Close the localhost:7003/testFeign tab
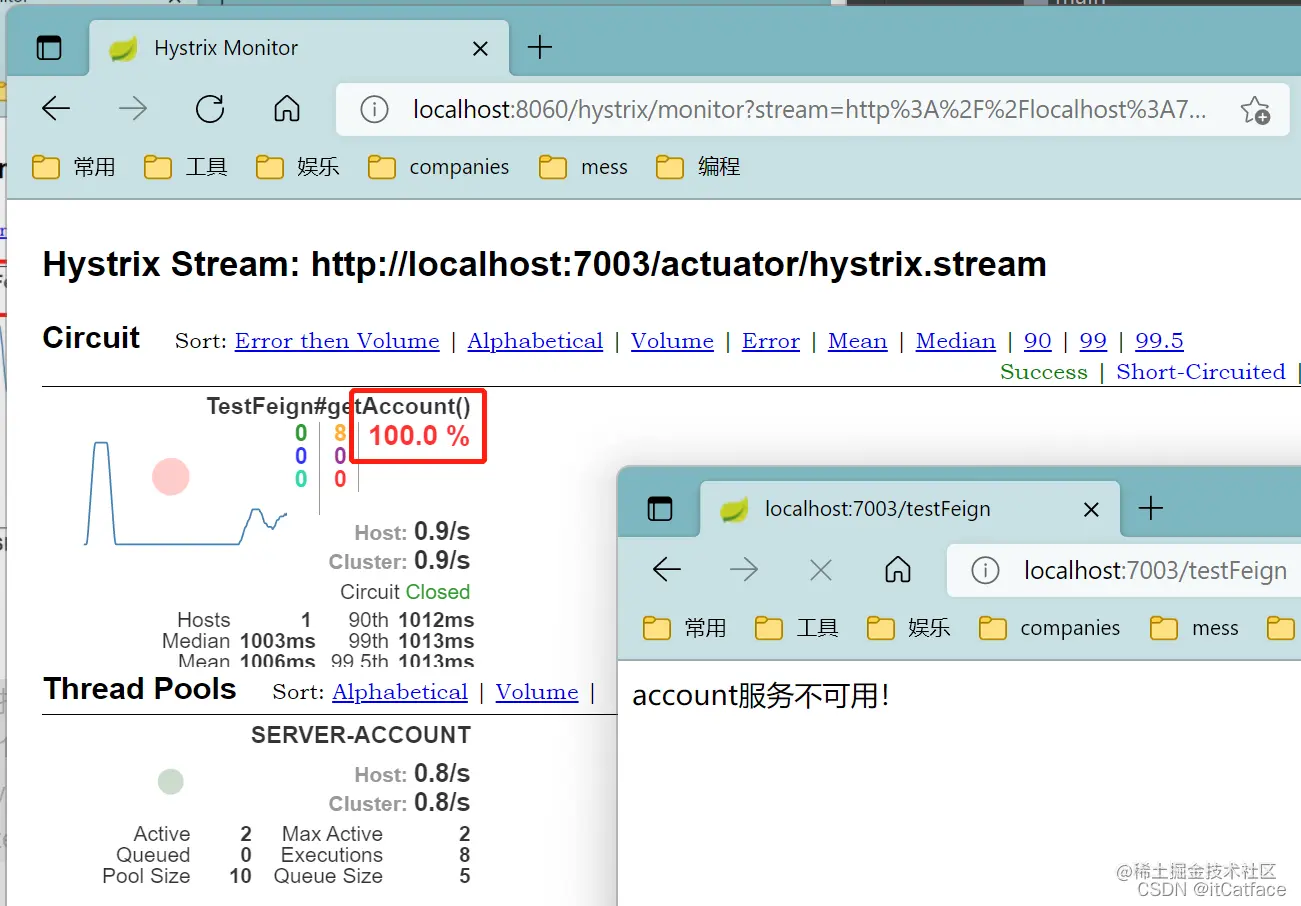 pos(1091,510)
